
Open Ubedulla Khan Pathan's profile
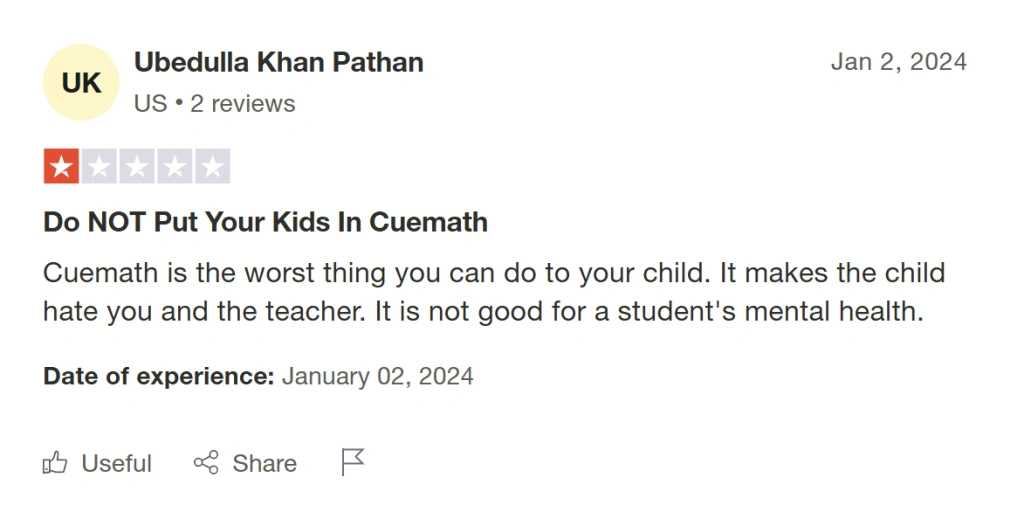pyautogui.click(x=279, y=62)
